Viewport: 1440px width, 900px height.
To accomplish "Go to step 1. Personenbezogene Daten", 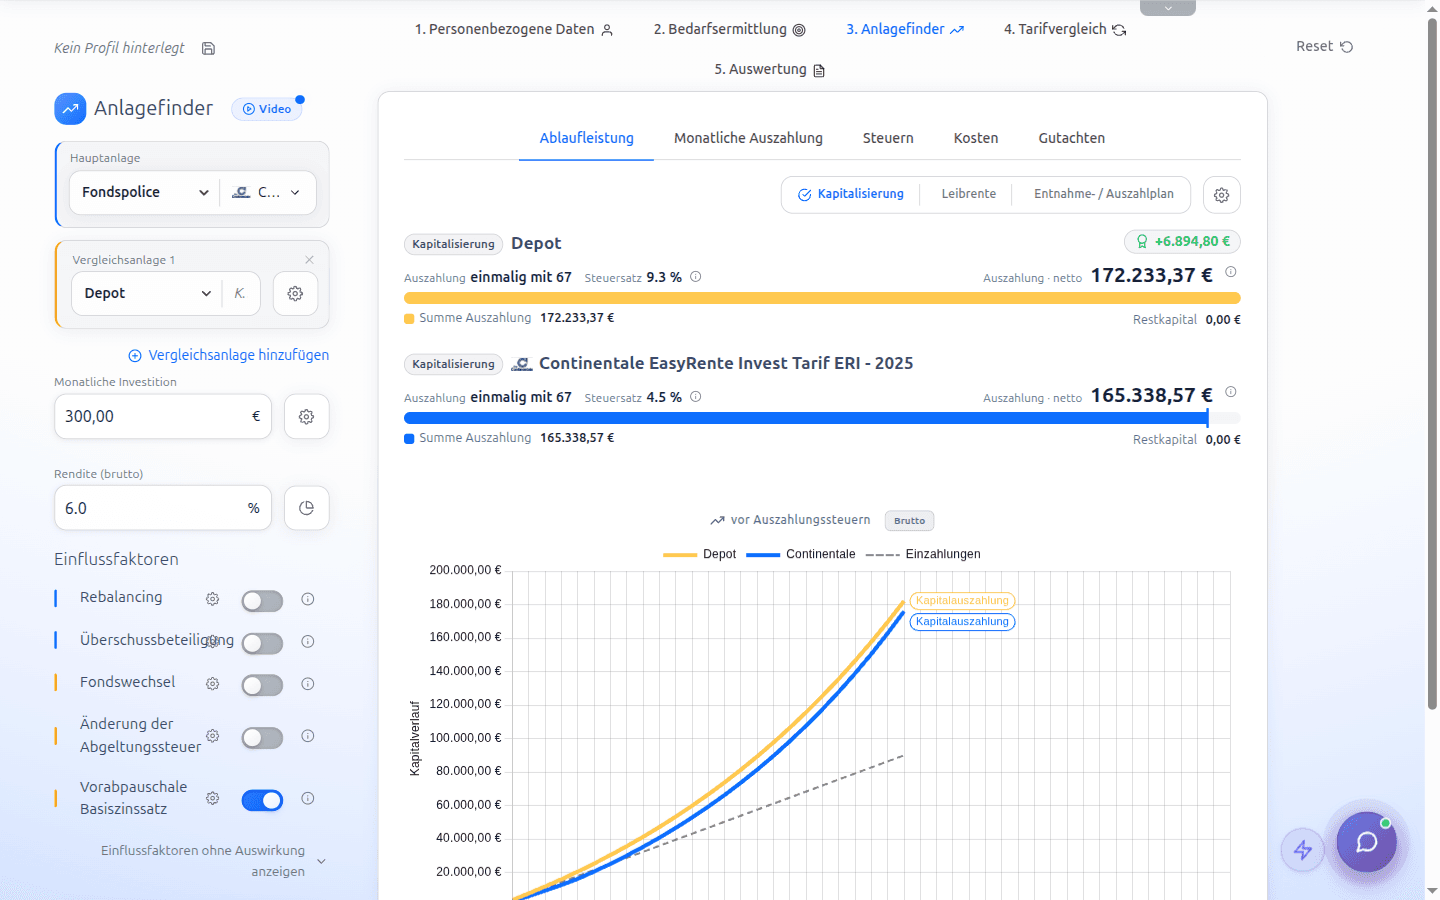I will click(x=514, y=30).
